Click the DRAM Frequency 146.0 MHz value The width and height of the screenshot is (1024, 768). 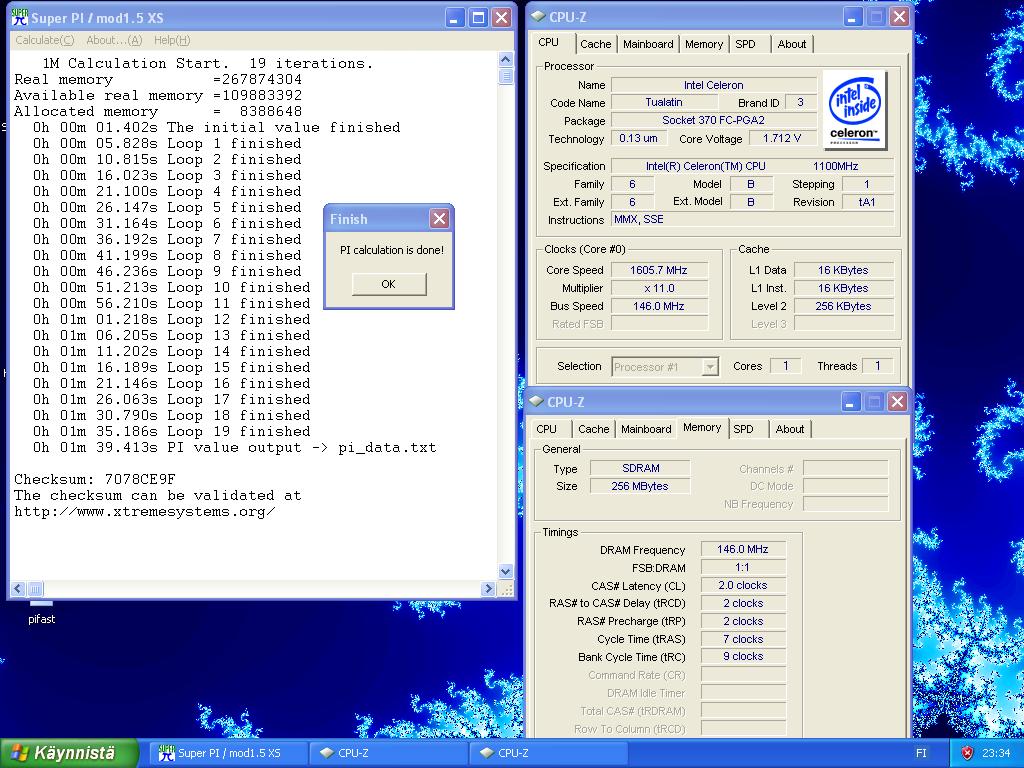(743, 549)
